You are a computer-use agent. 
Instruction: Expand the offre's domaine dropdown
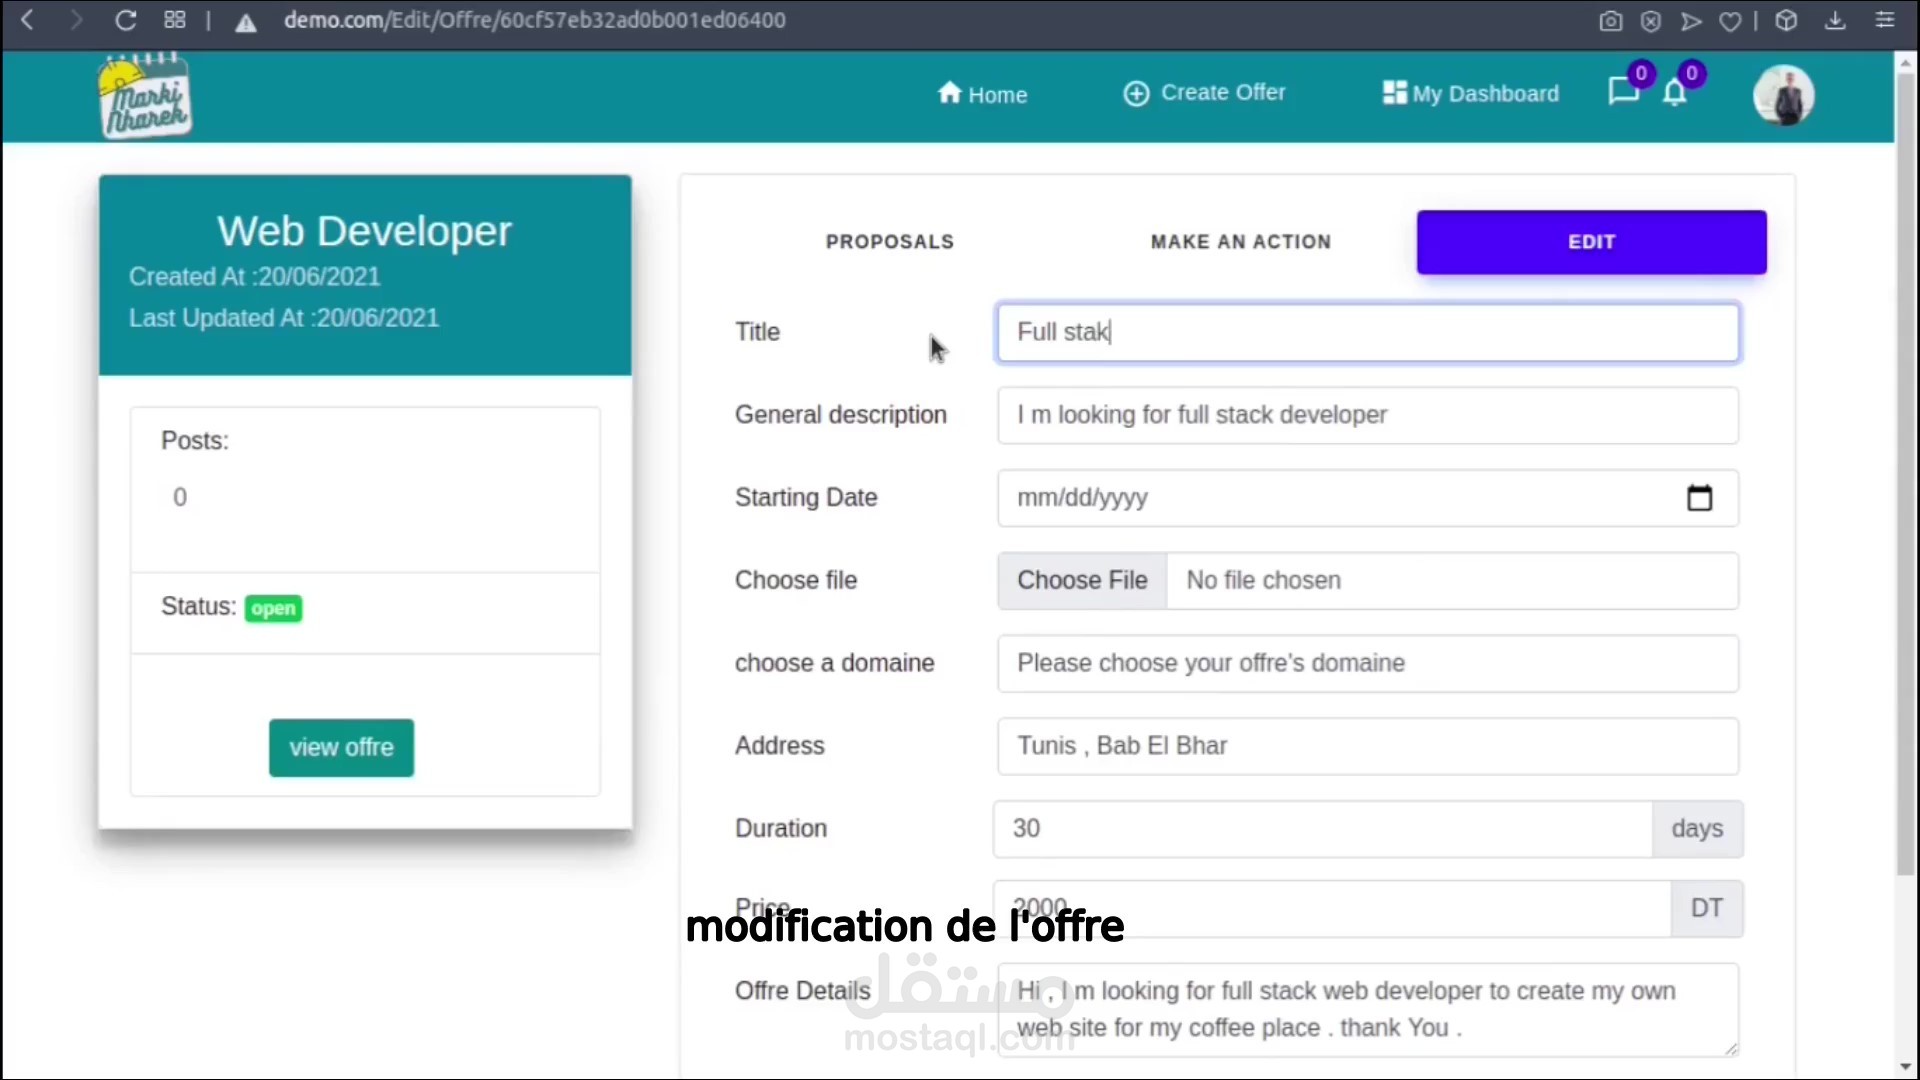[1366, 663]
